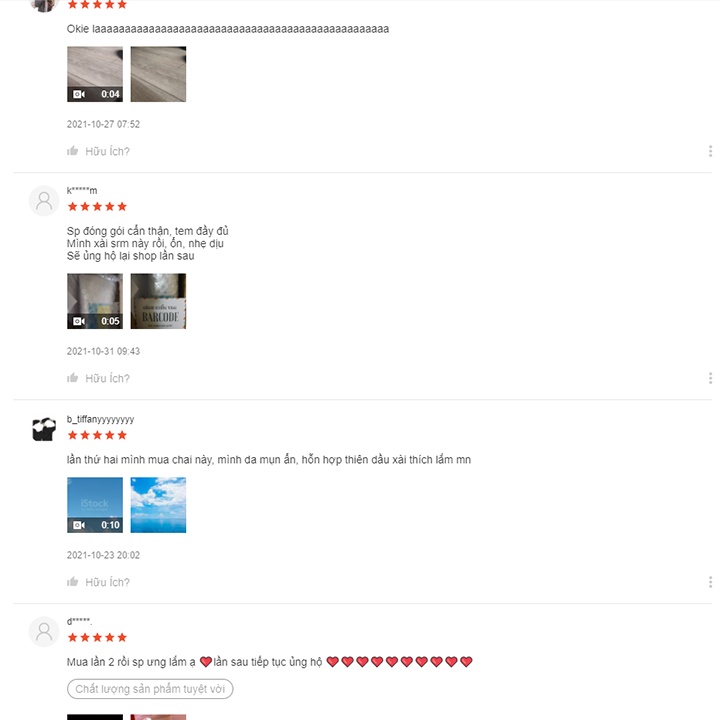This screenshot has height=720, width=720.
Task: Open three-dot menu for the 2021-10-27 review
Action: click(710, 151)
